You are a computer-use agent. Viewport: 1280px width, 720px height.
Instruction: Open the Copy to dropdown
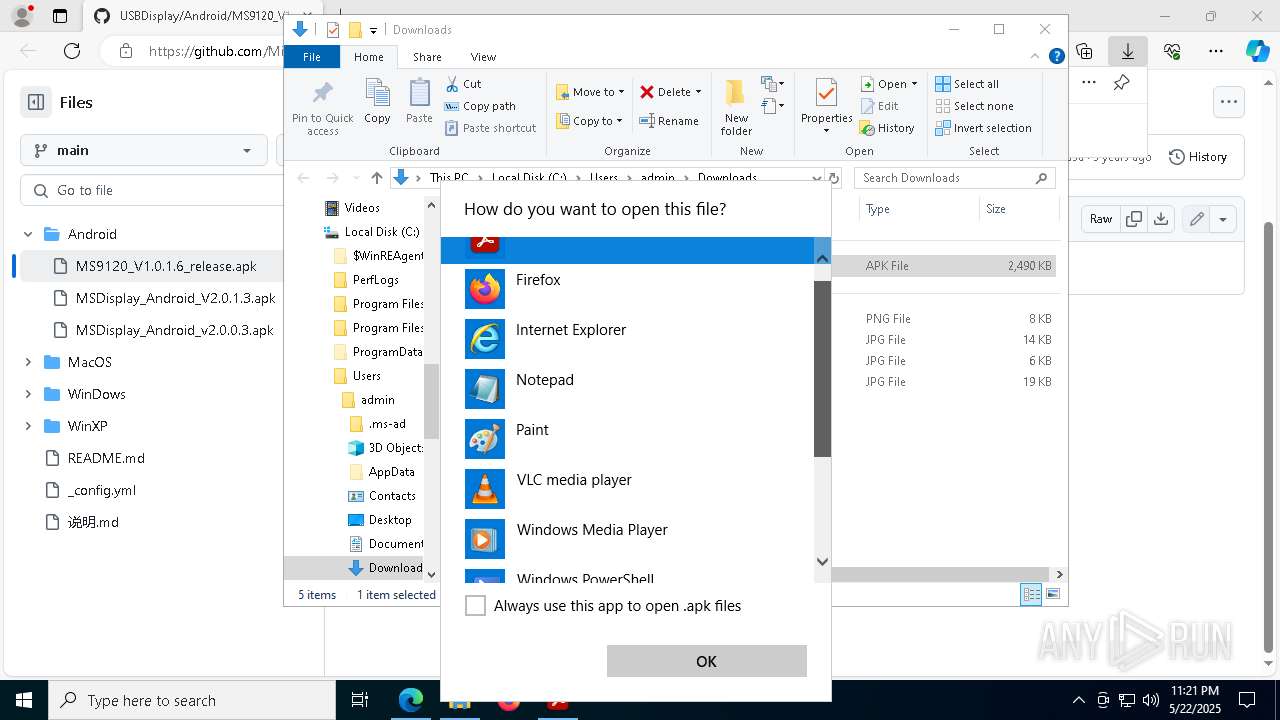coord(589,121)
